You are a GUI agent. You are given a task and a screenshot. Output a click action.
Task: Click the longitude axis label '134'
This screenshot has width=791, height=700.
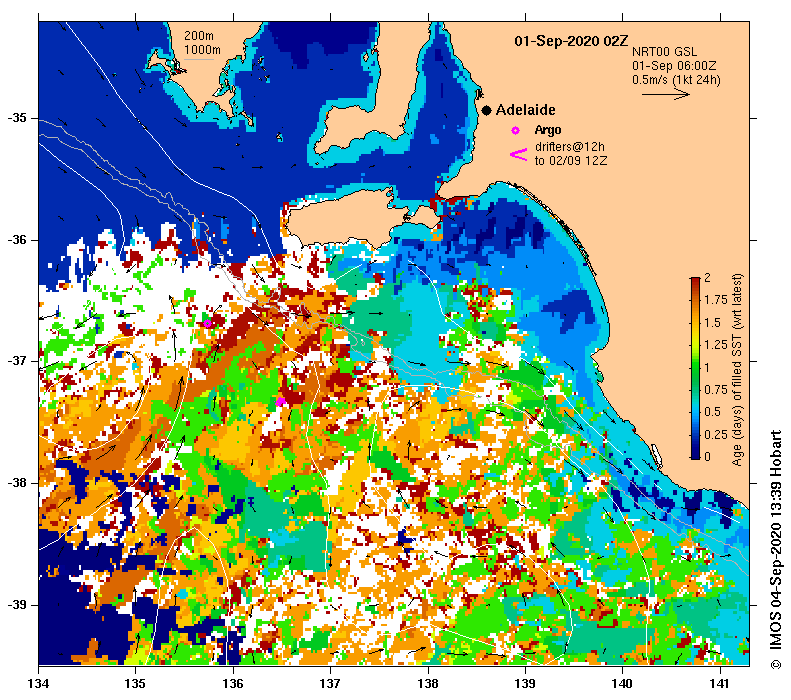38,684
